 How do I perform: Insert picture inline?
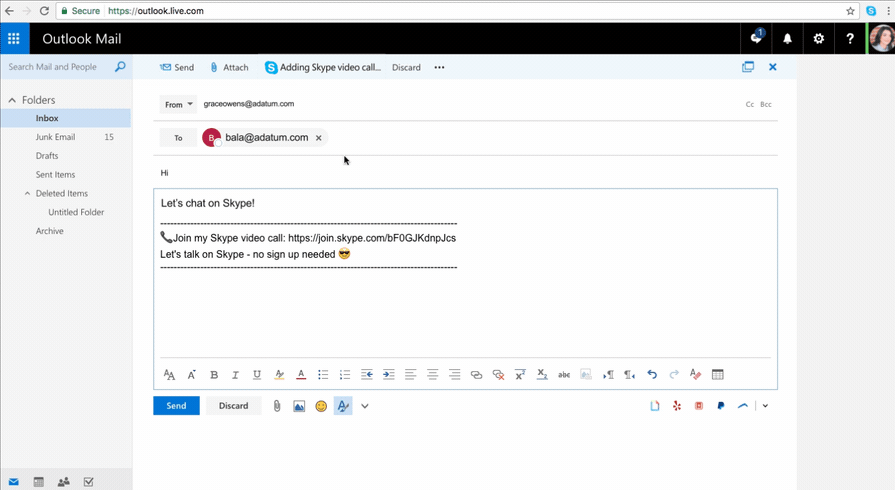299,406
